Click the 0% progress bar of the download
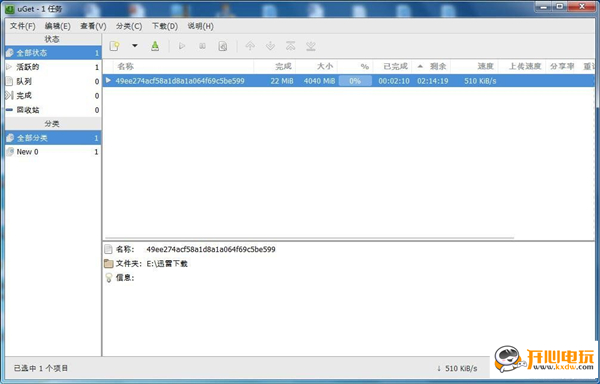The height and width of the screenshot is (384, 600). [x=355, y=81]
